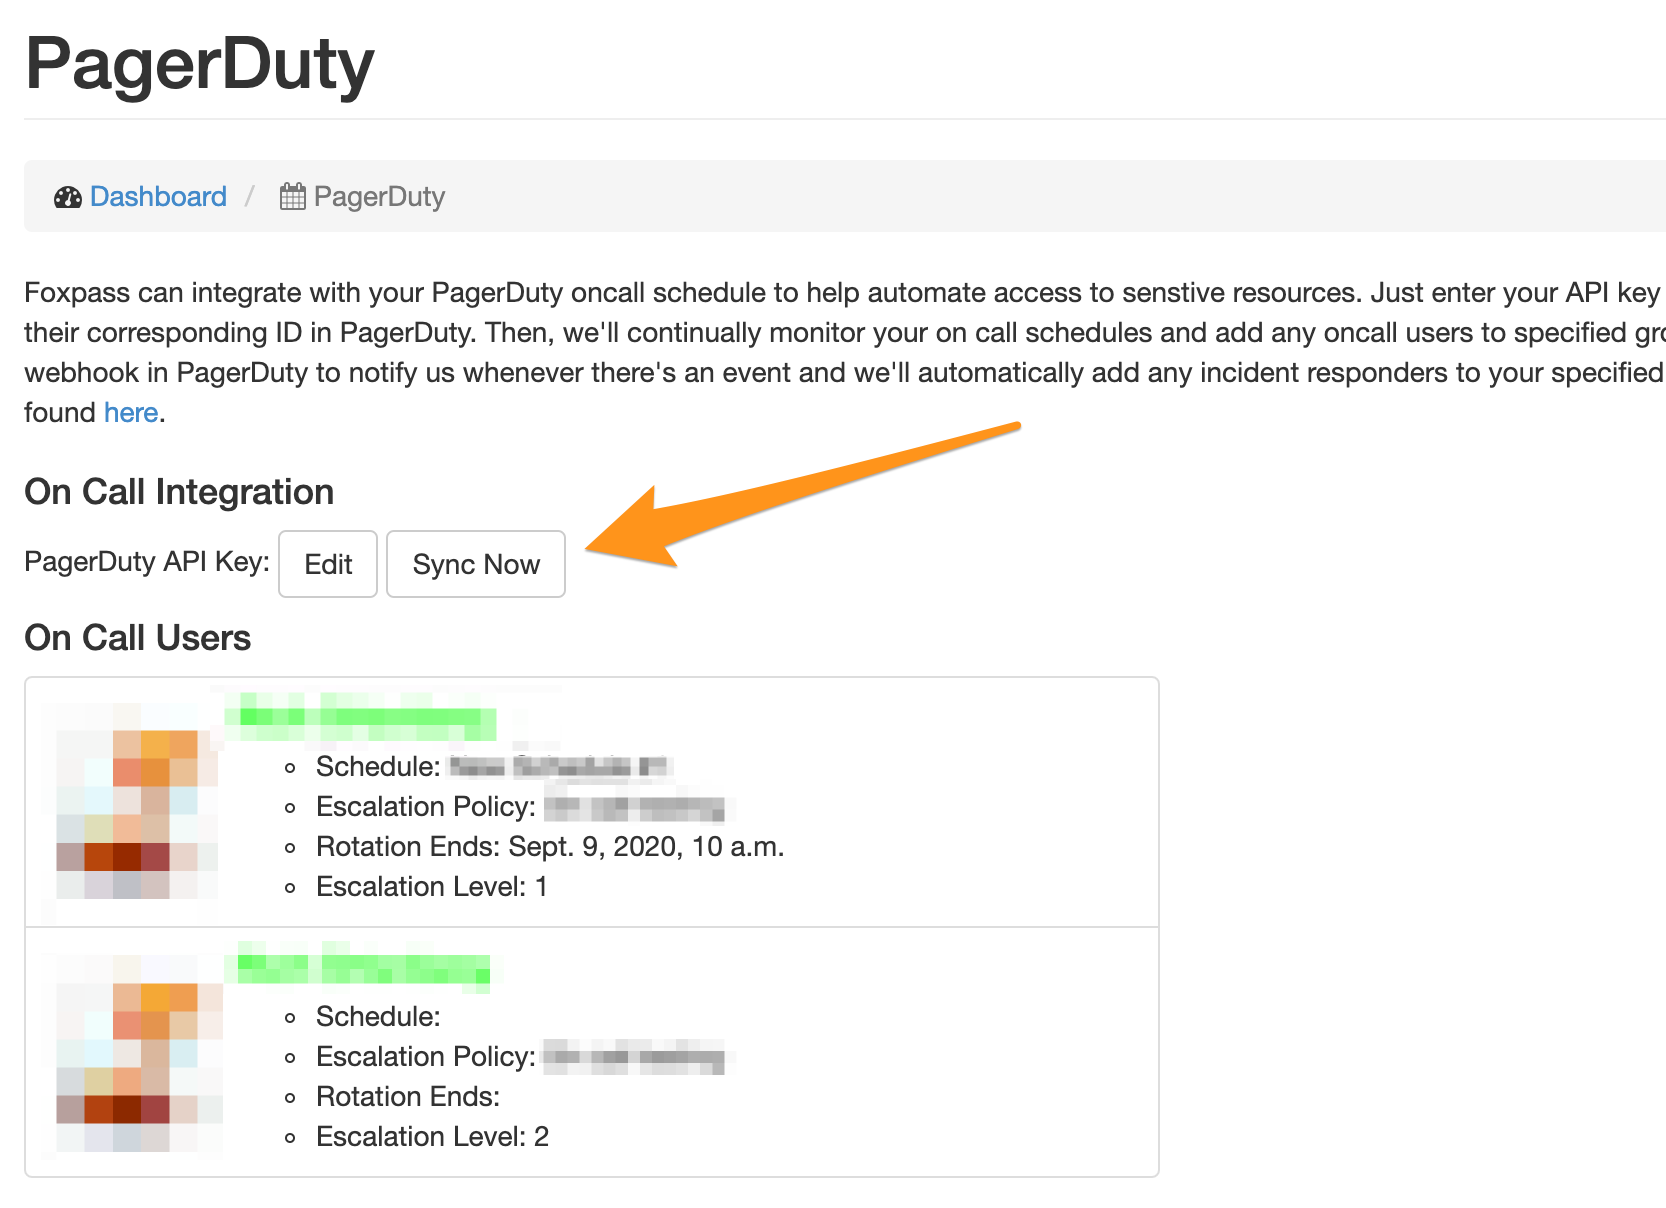Select 'Rotation Ends: Sept. 9, 2020, 10 a.m.' text
This screenshot has width=1666, height=1208.
(x=550, y=847)
